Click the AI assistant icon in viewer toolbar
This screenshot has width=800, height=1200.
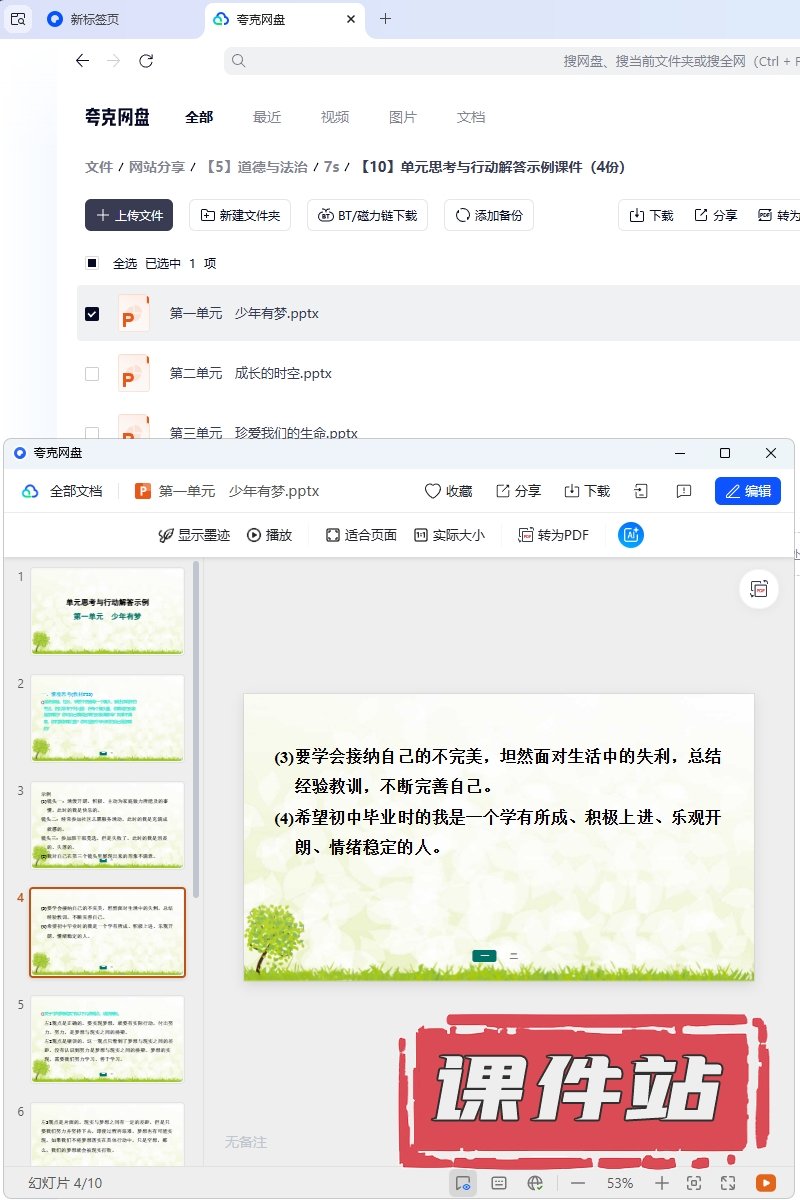(631, 535)
